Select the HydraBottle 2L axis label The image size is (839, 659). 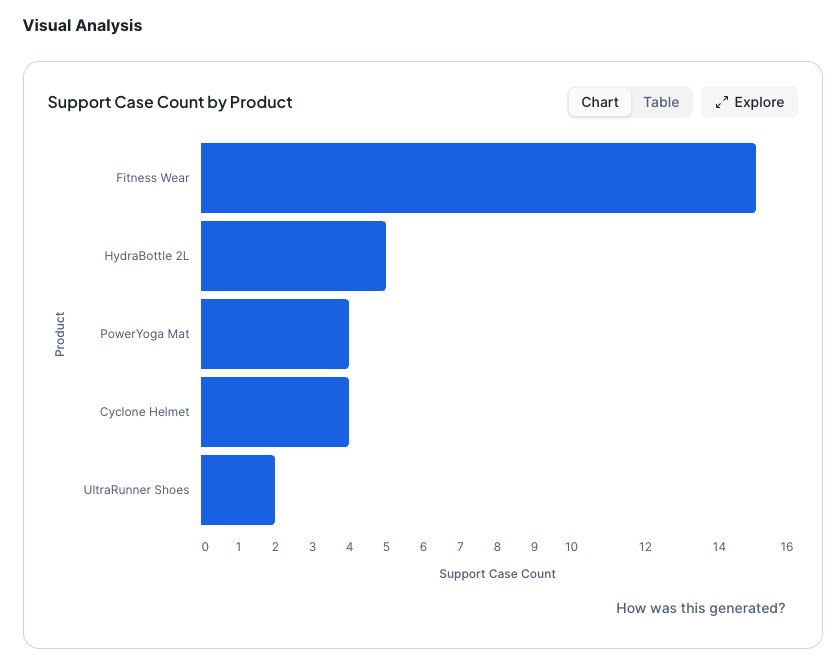tap(147, 255)
